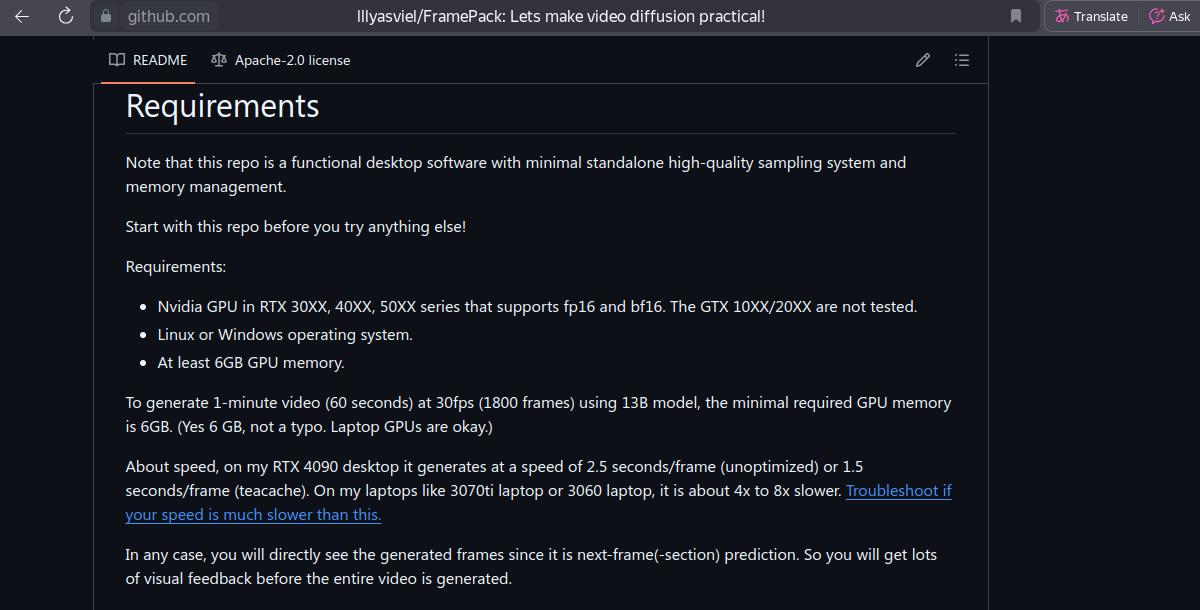Open the Apache-2.0 license tab
This screenshot has height=610, width=1200.
[292, 60]
